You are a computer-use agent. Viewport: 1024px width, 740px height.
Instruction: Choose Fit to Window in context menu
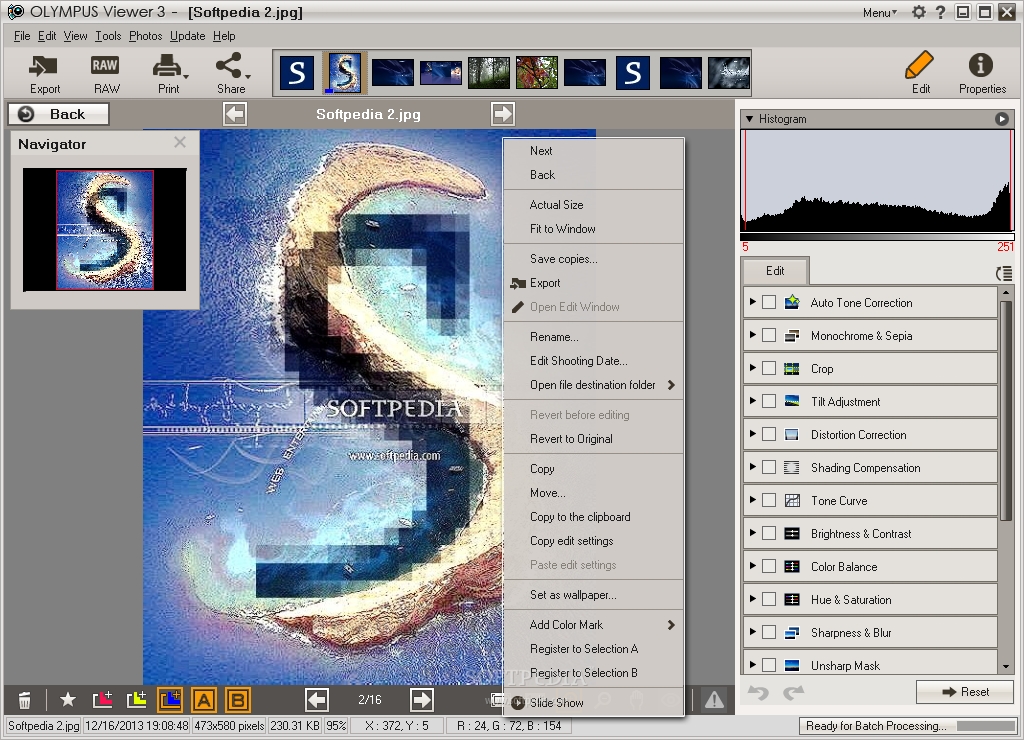pos(594,229)
